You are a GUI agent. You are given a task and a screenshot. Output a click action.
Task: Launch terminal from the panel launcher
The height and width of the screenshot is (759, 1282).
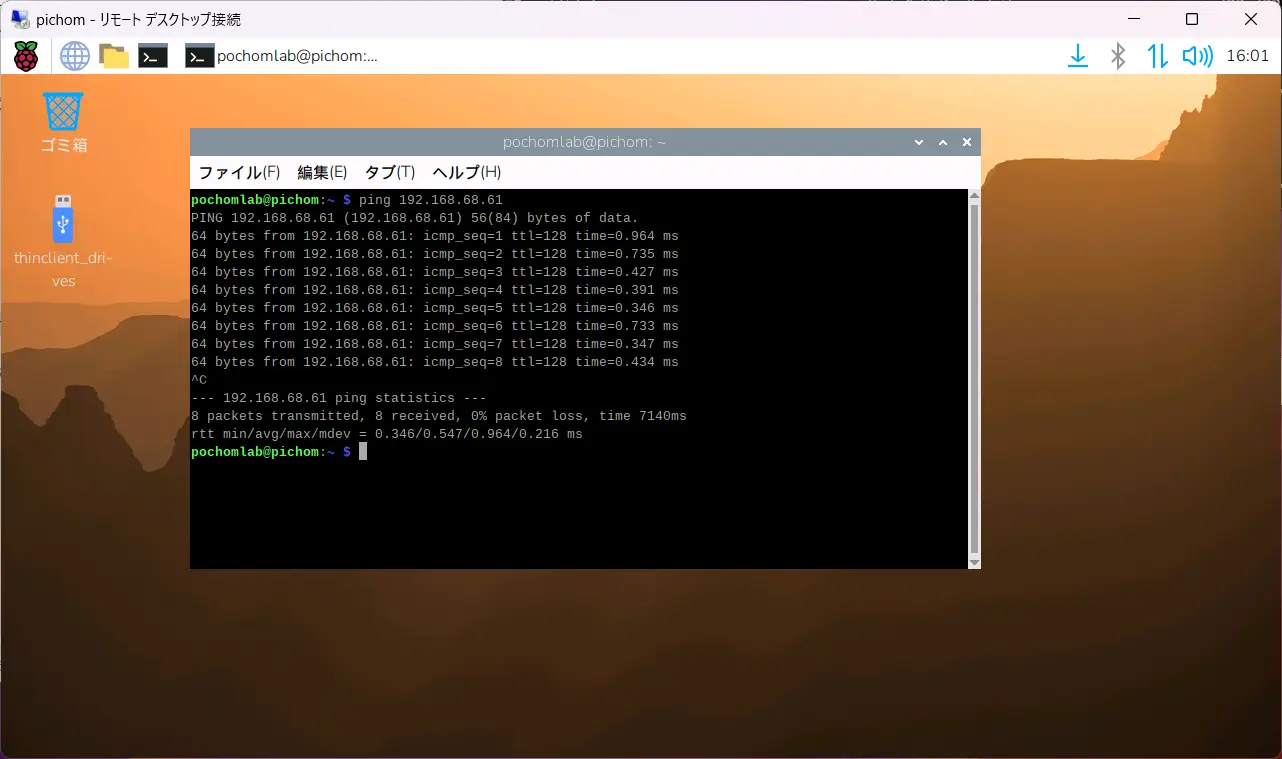click(x=153, y=56)
